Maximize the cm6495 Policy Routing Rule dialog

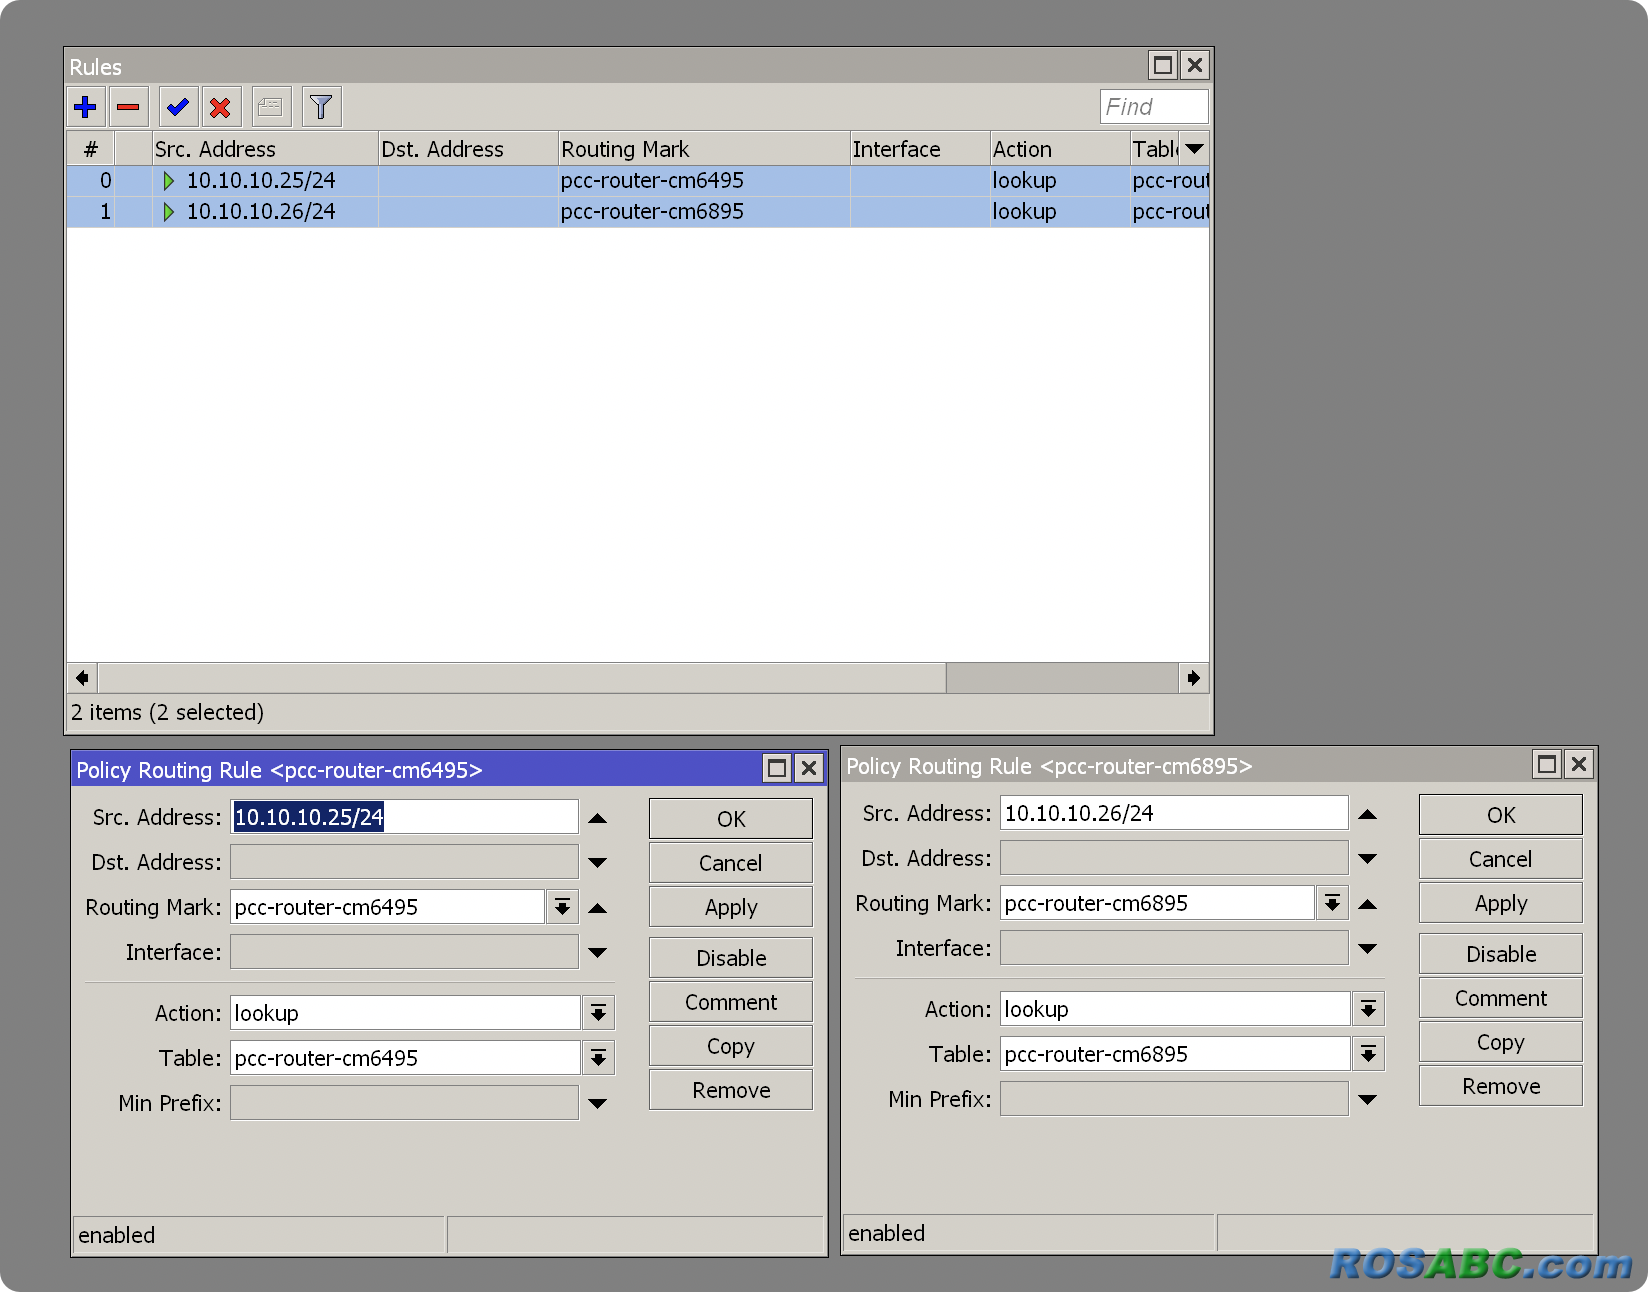tap(777, 768)
